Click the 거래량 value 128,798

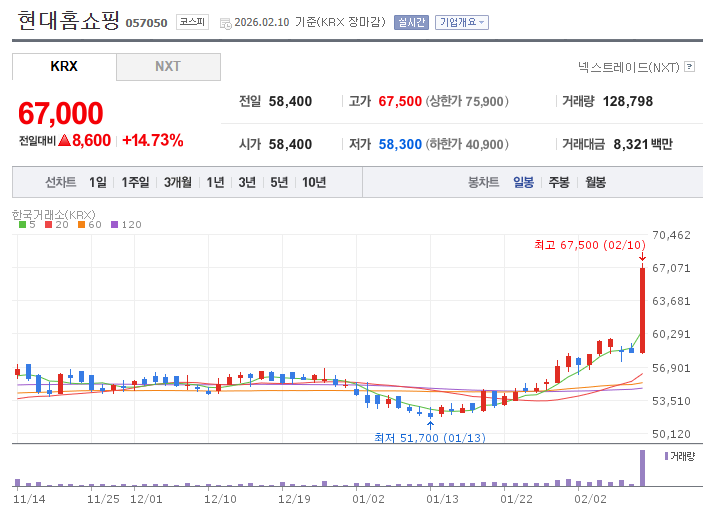[628, 101]
